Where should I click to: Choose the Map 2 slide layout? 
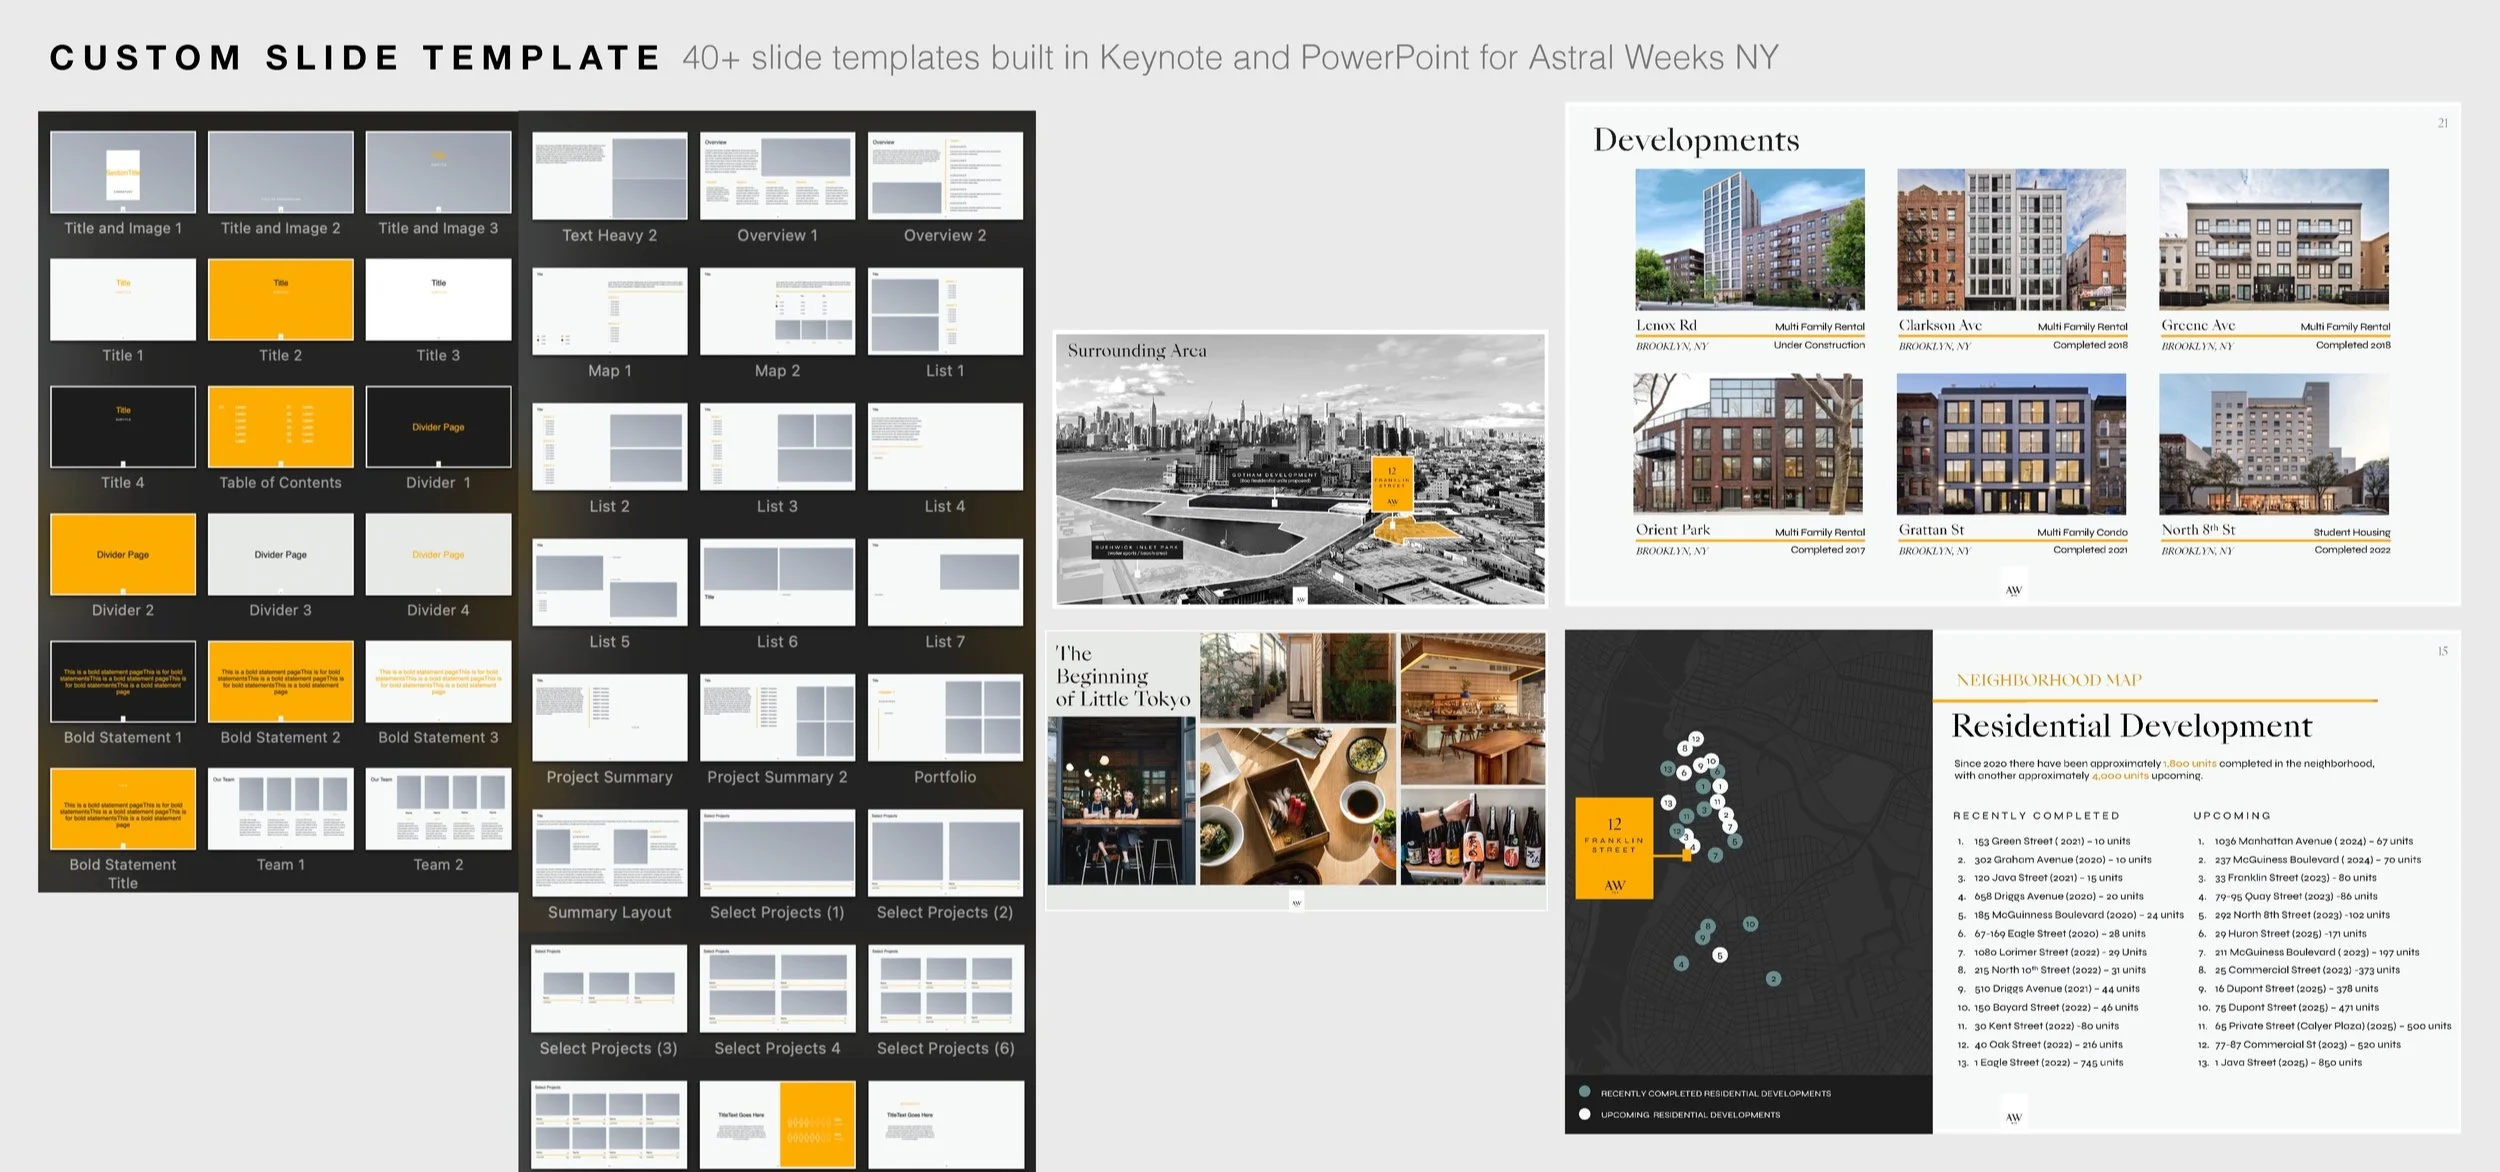coord(777,311)
